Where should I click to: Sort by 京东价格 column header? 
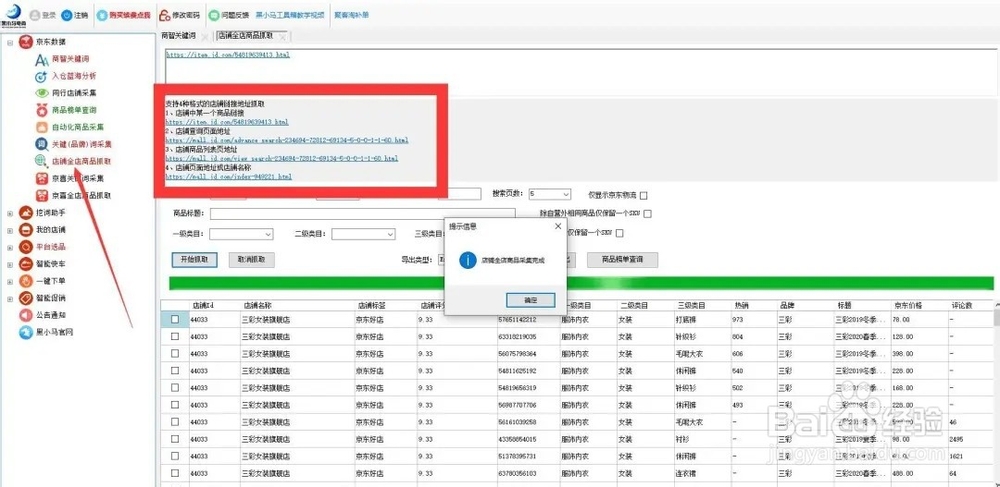coord(909,306)
